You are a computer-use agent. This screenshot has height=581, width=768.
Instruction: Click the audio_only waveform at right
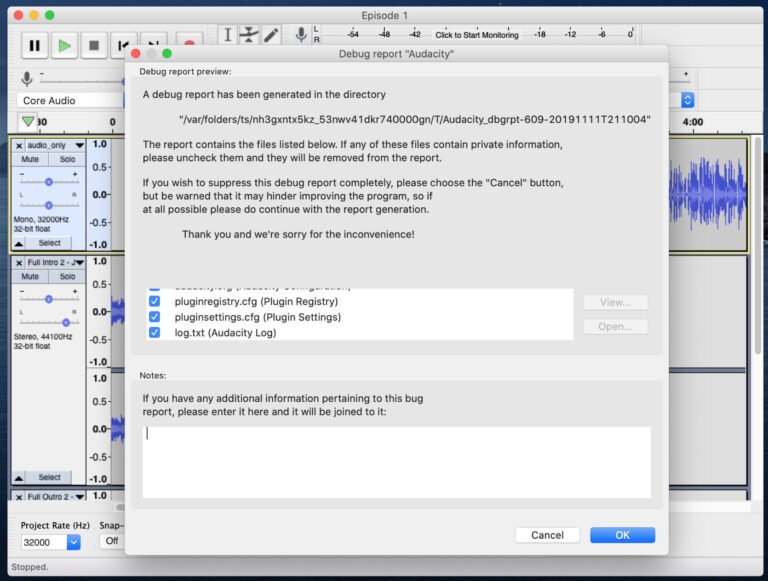[x=708, y=194]
